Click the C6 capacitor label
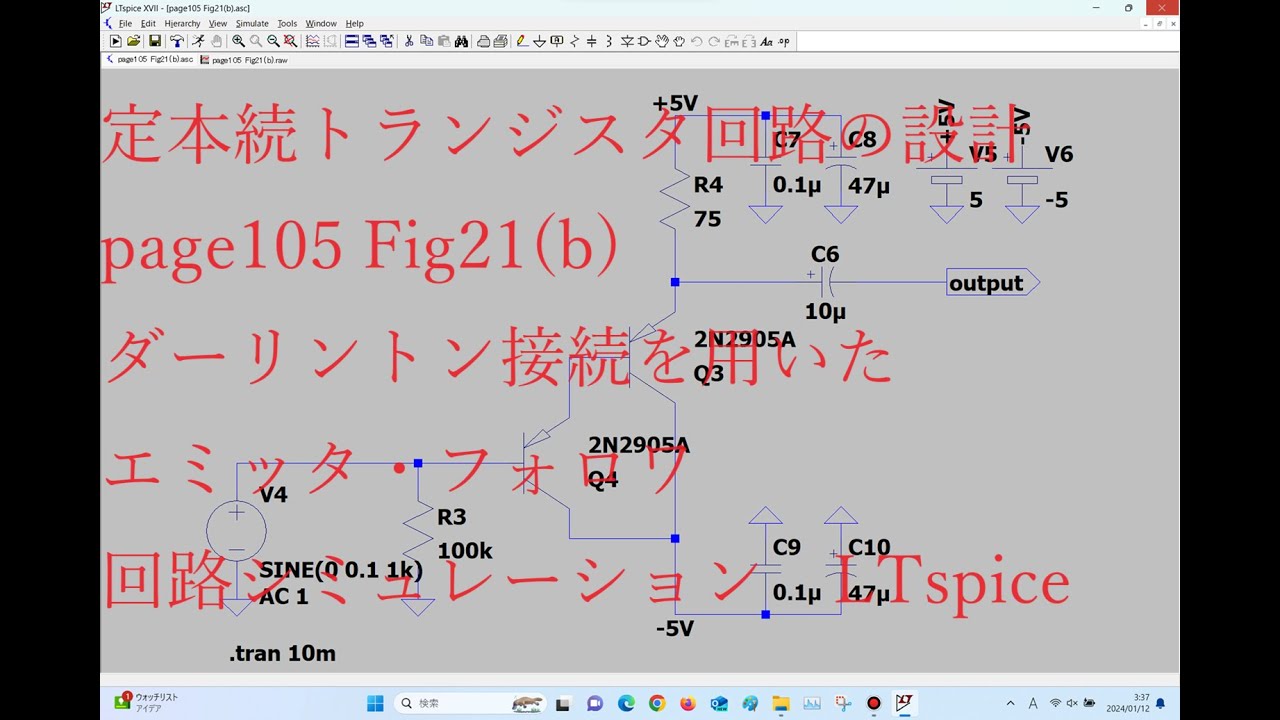The width and height of the screenshot is (1280, 720). (x=825, y=256)
